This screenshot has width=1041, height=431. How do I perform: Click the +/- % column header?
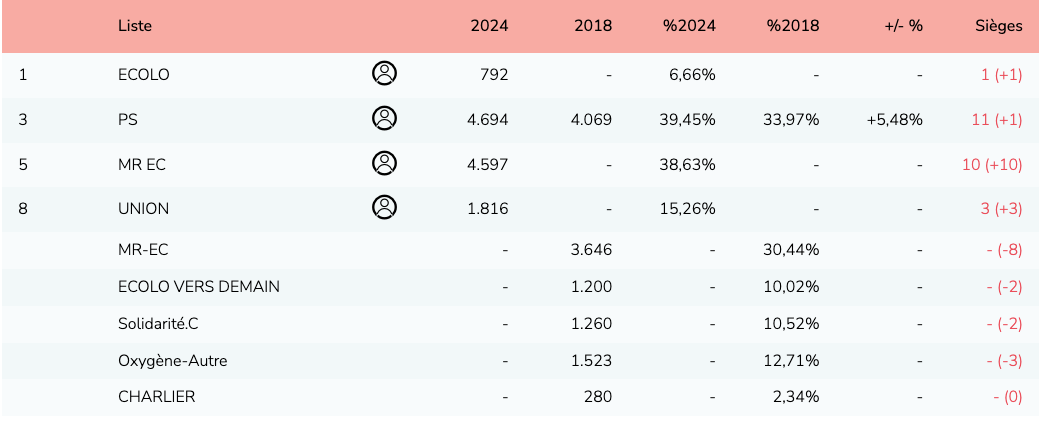pyautogui.click(x=903, y=26)
